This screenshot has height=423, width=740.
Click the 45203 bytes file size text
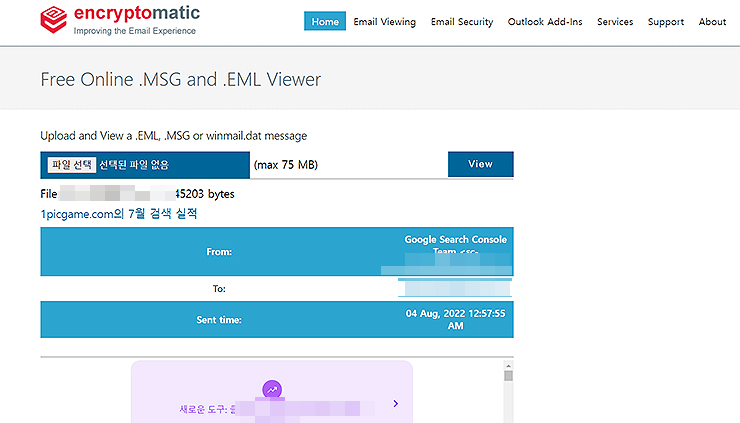click(205, 194)
